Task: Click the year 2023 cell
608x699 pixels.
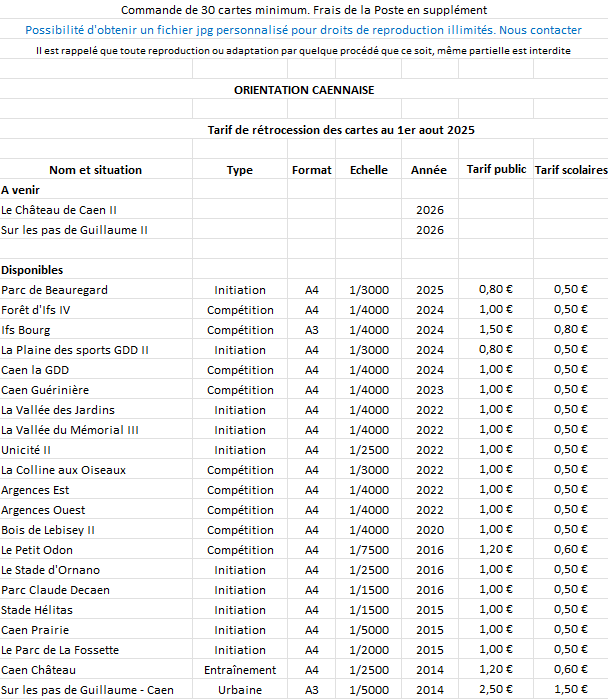Action: (429, 390)
